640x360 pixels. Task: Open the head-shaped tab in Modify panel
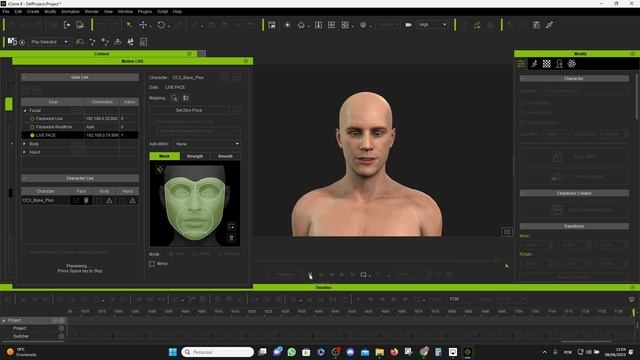[559, 64]
